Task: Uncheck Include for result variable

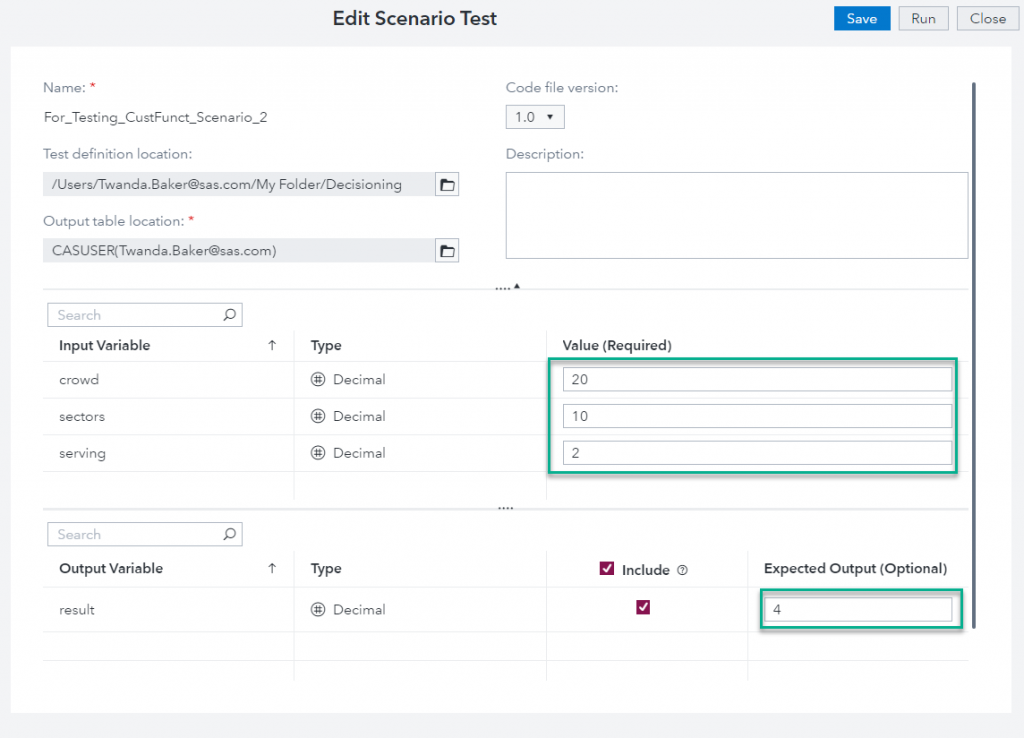Action: pos(643,607)
